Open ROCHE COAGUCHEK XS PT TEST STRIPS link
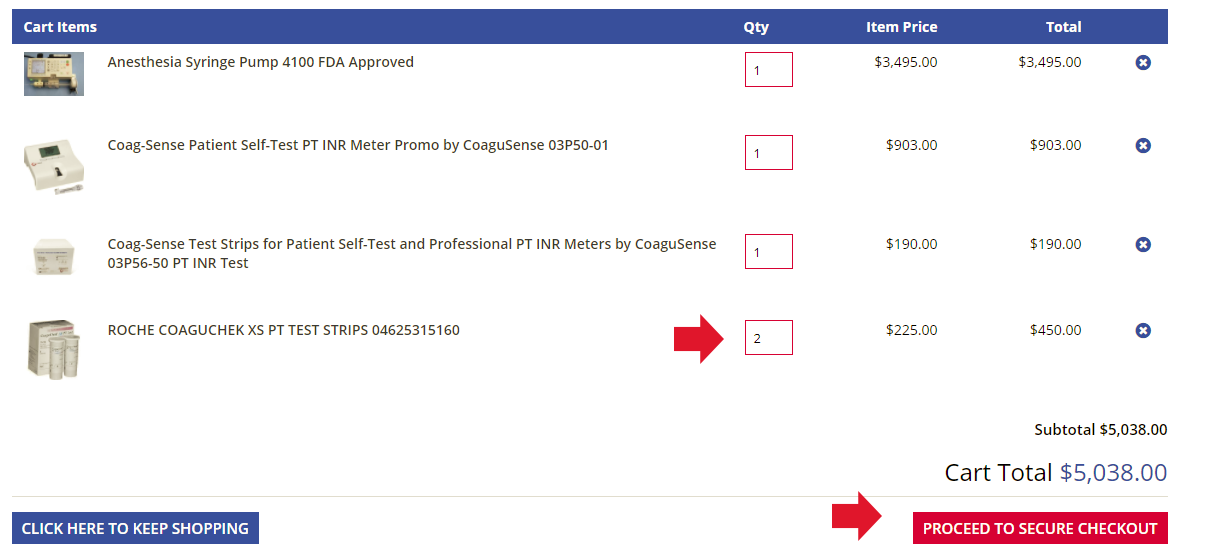Screen dimensions: 1207x552 click(283, 330)
